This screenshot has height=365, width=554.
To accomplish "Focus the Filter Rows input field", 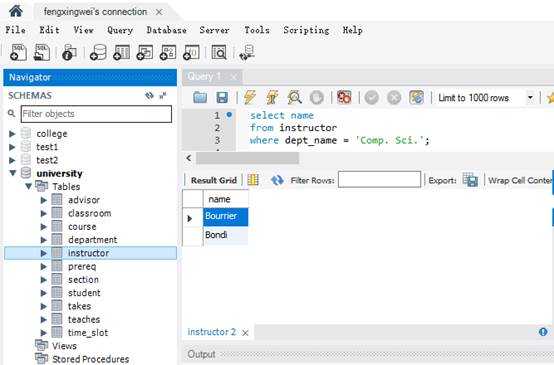I will [x=379, y=179].
